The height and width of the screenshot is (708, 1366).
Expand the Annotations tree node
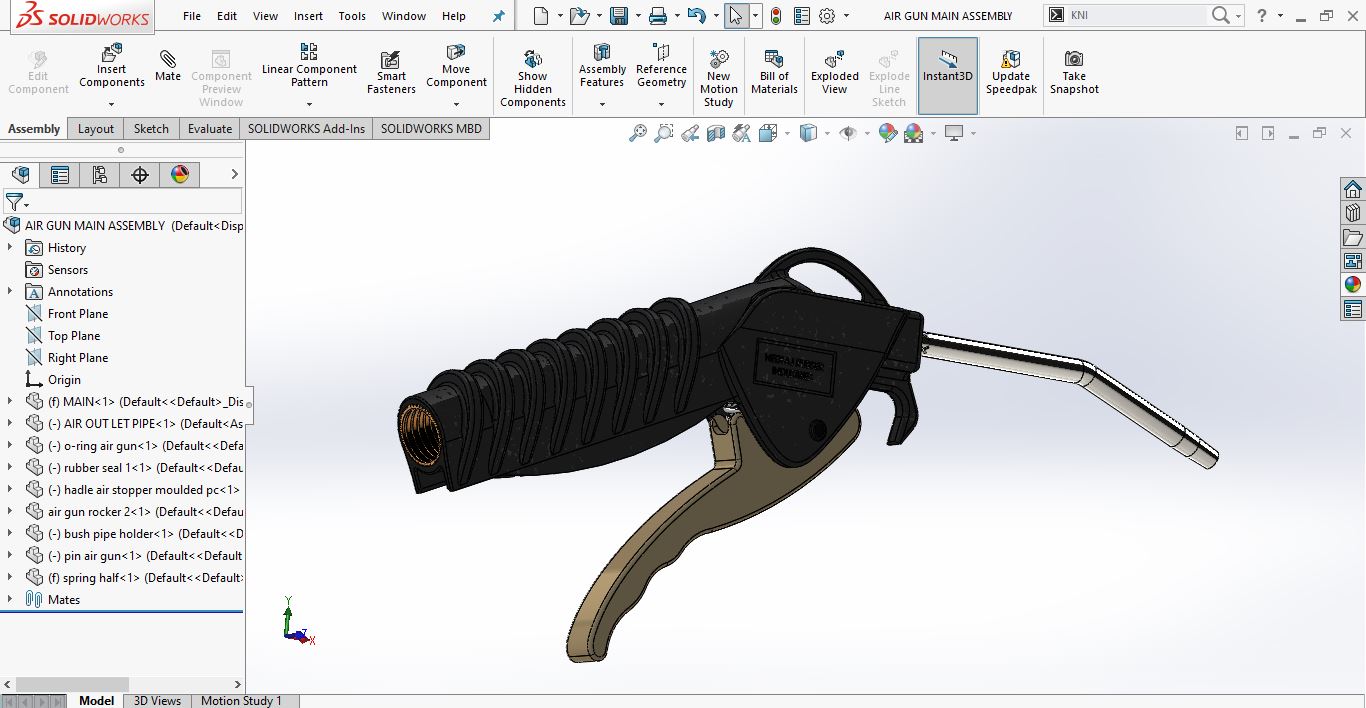(x=10, y=291)
